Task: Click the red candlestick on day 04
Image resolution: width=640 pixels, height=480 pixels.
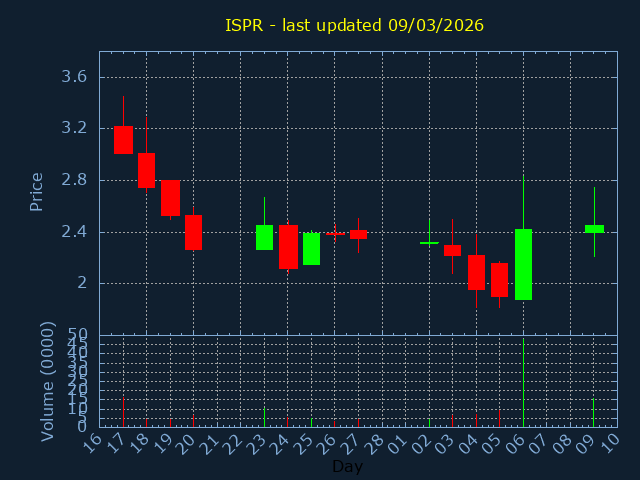Action: [x=476, y=272]
